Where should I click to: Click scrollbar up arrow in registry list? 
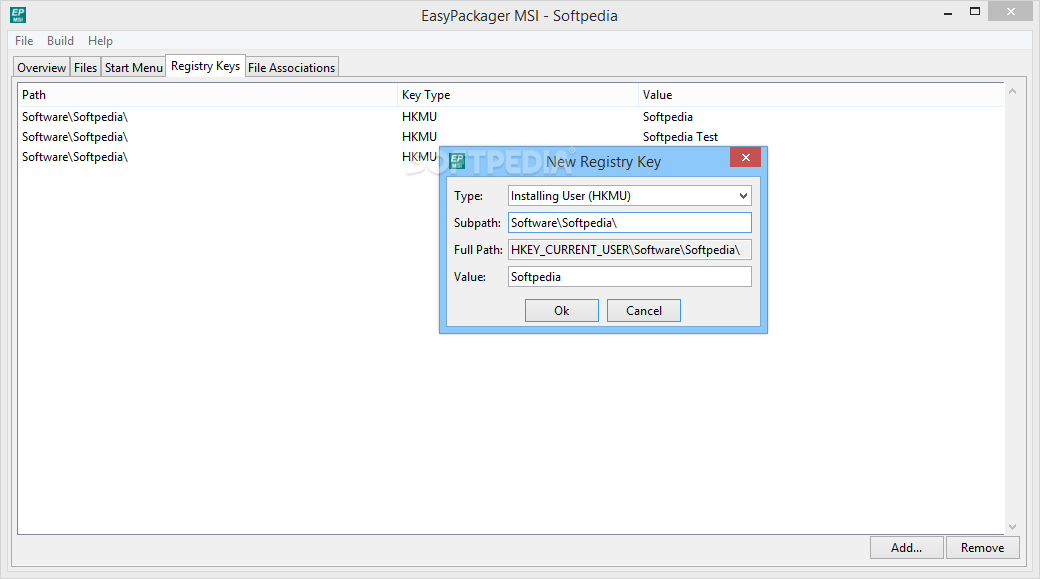(x=1012, y=91)
